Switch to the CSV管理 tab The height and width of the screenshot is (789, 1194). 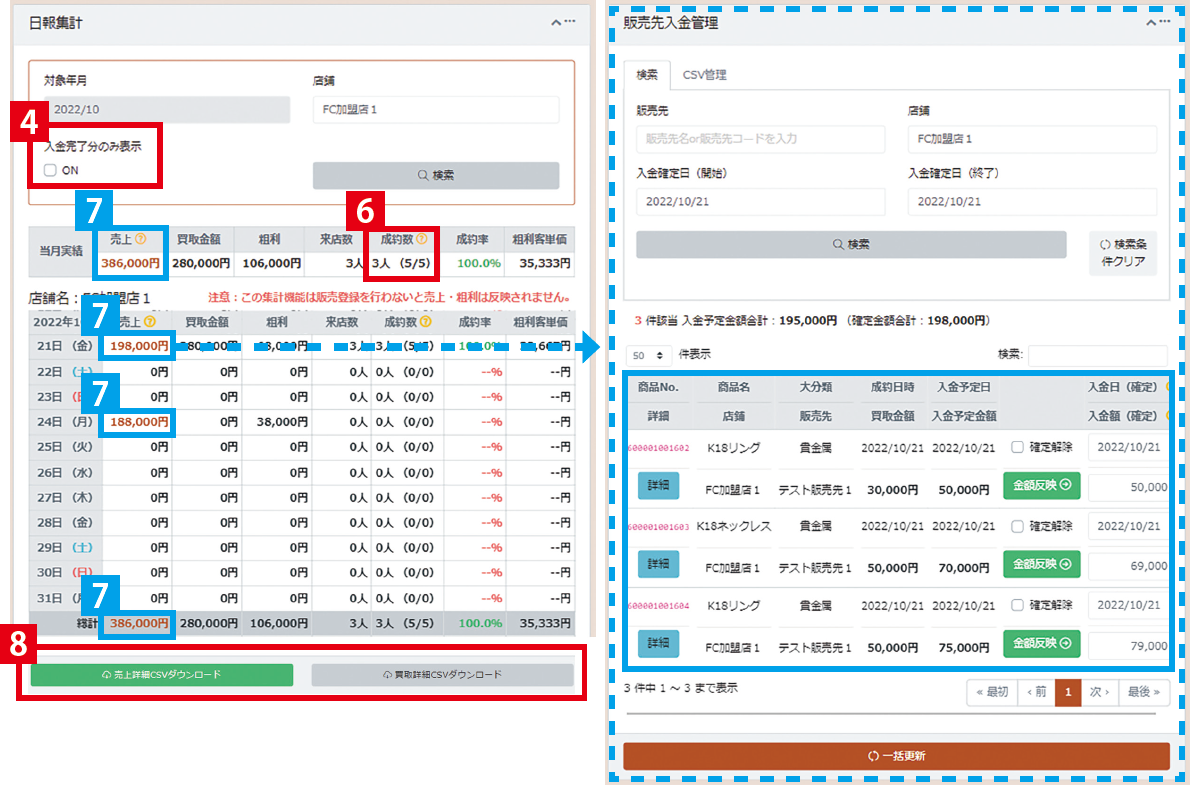704,75
